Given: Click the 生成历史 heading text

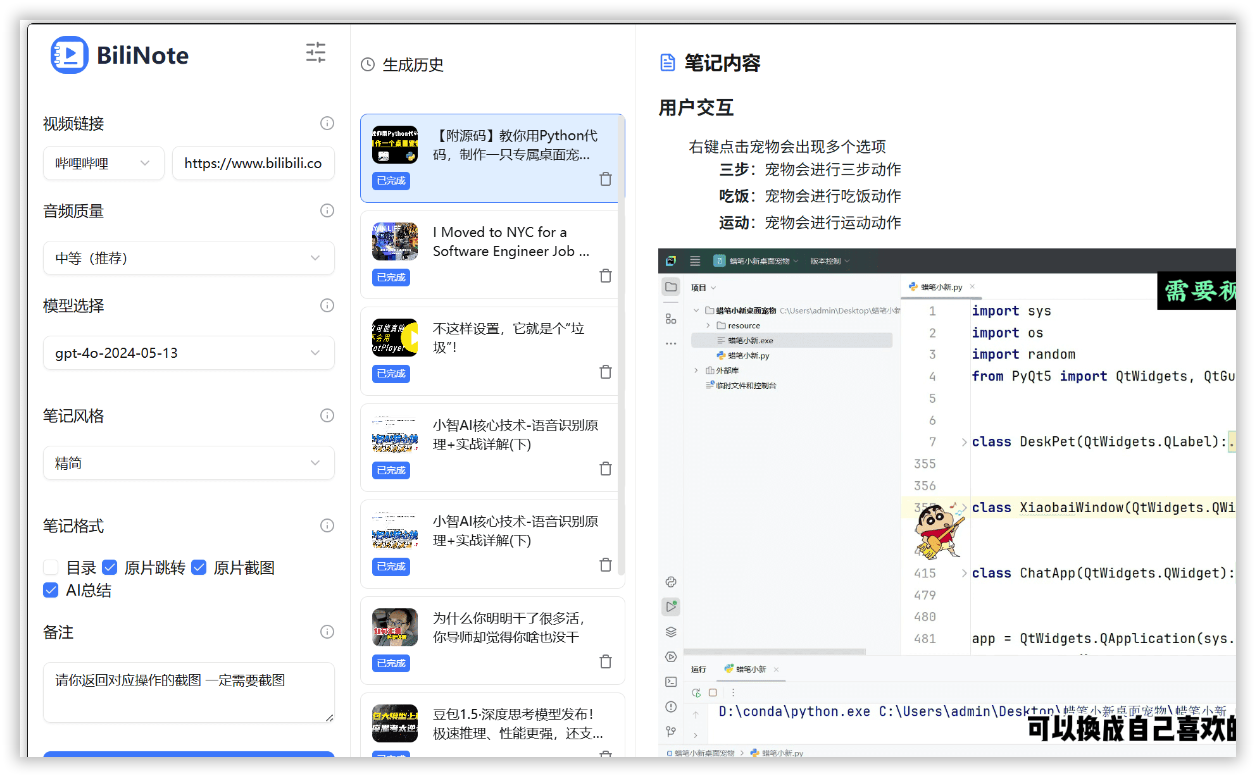Looking at the screenshot, I should [x=413, y=65].
